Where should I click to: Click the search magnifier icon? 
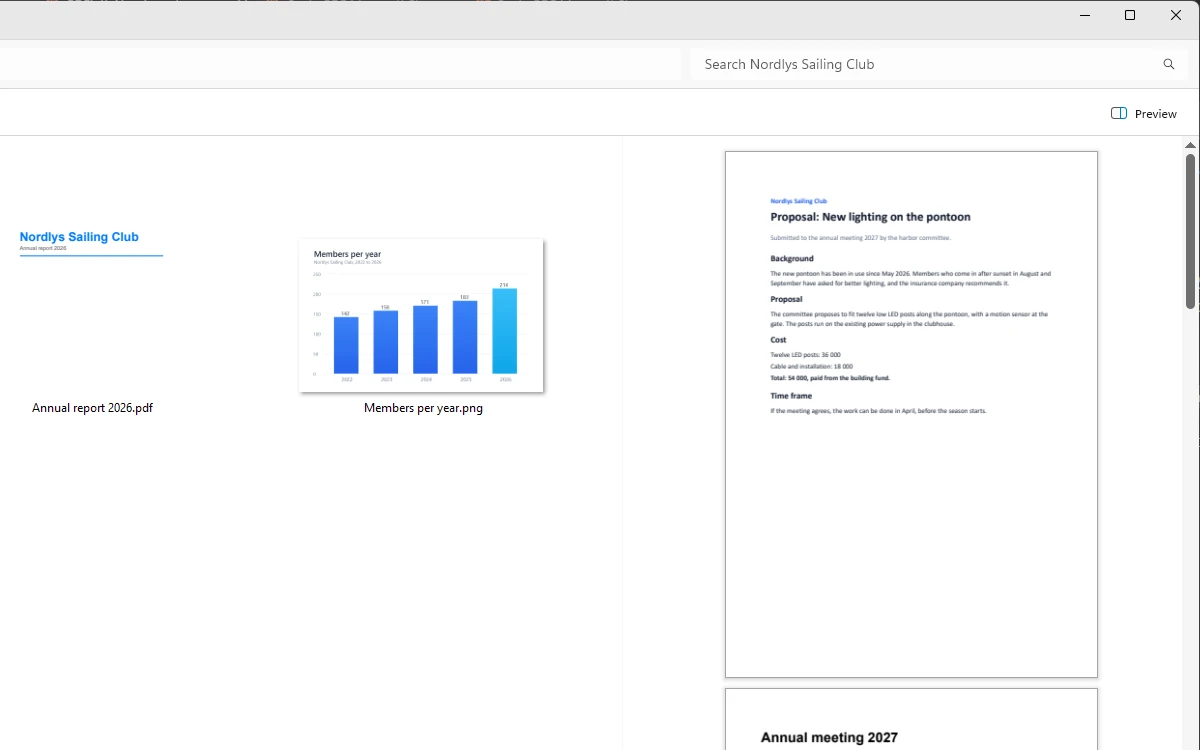(x=1169, y=64)
